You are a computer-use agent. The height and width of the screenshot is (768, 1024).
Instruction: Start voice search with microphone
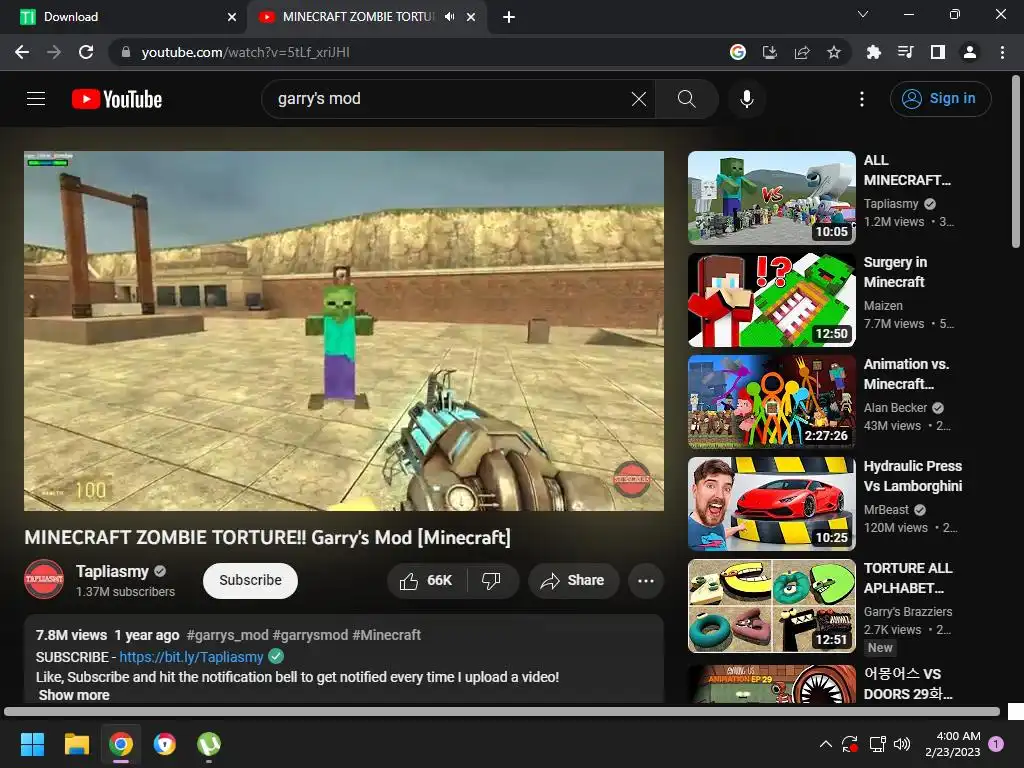click(x=746, y=99)
